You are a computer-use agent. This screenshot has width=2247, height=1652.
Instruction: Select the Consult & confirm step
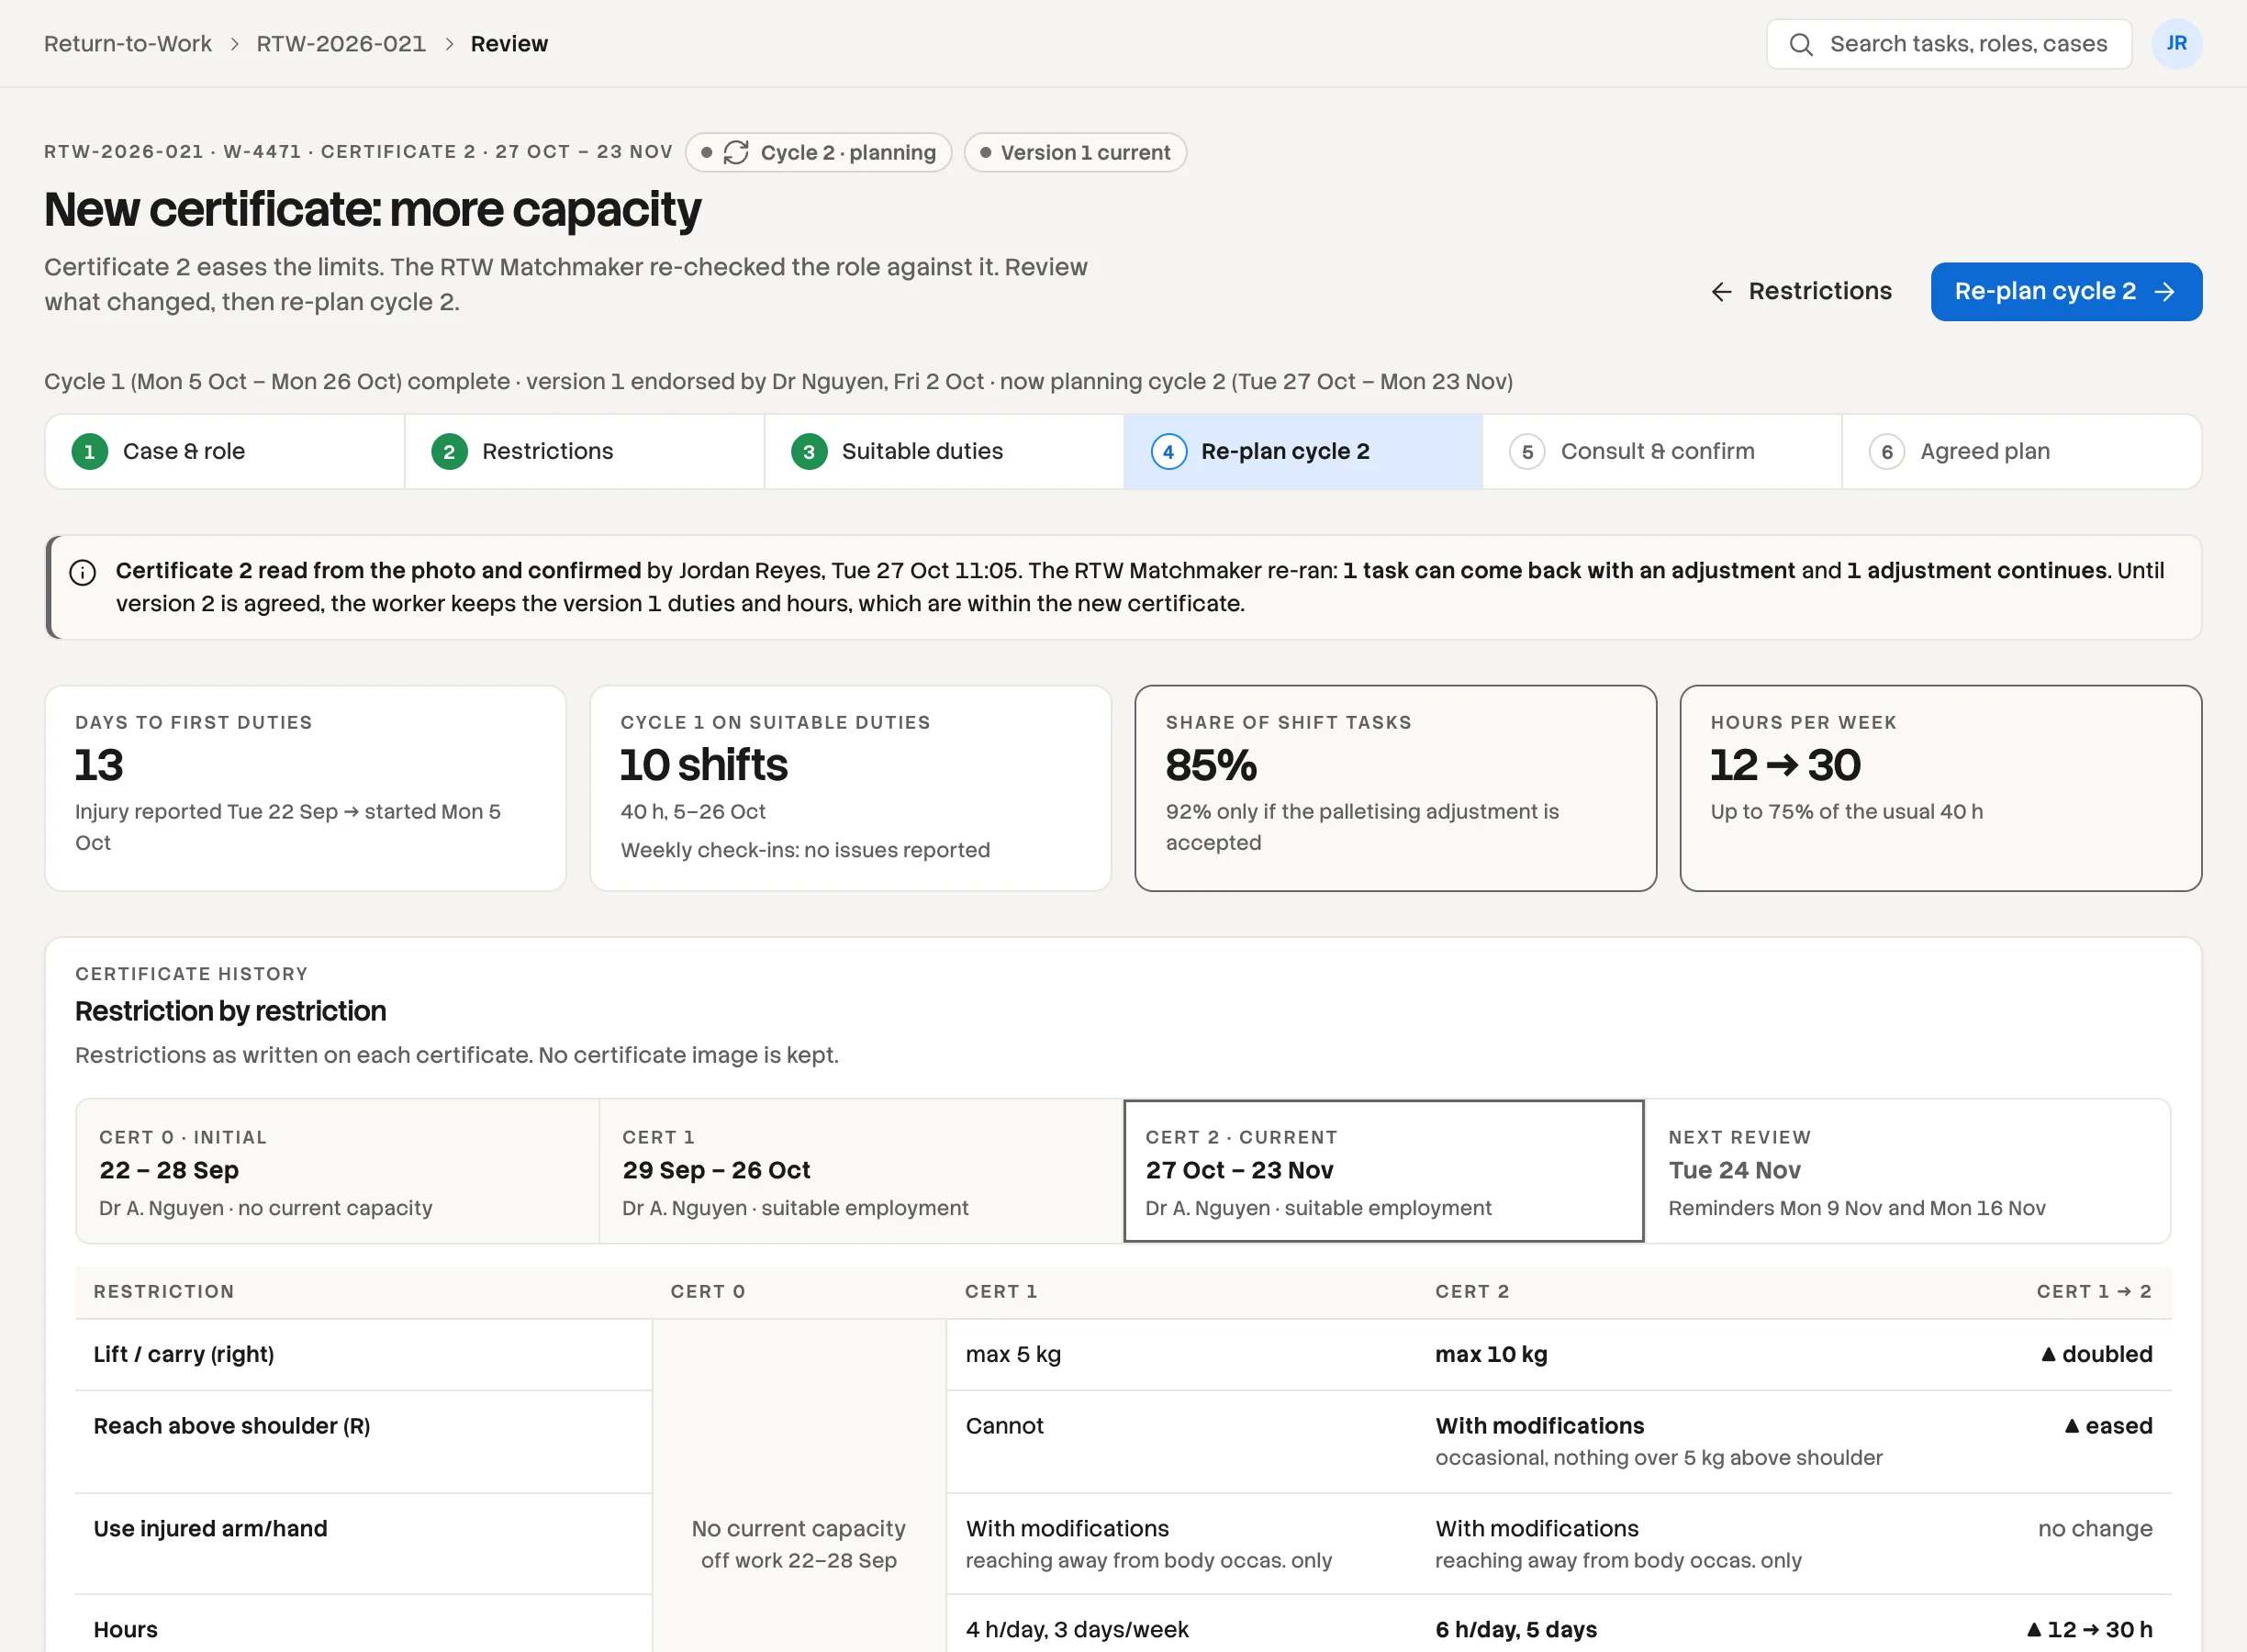1662,452
